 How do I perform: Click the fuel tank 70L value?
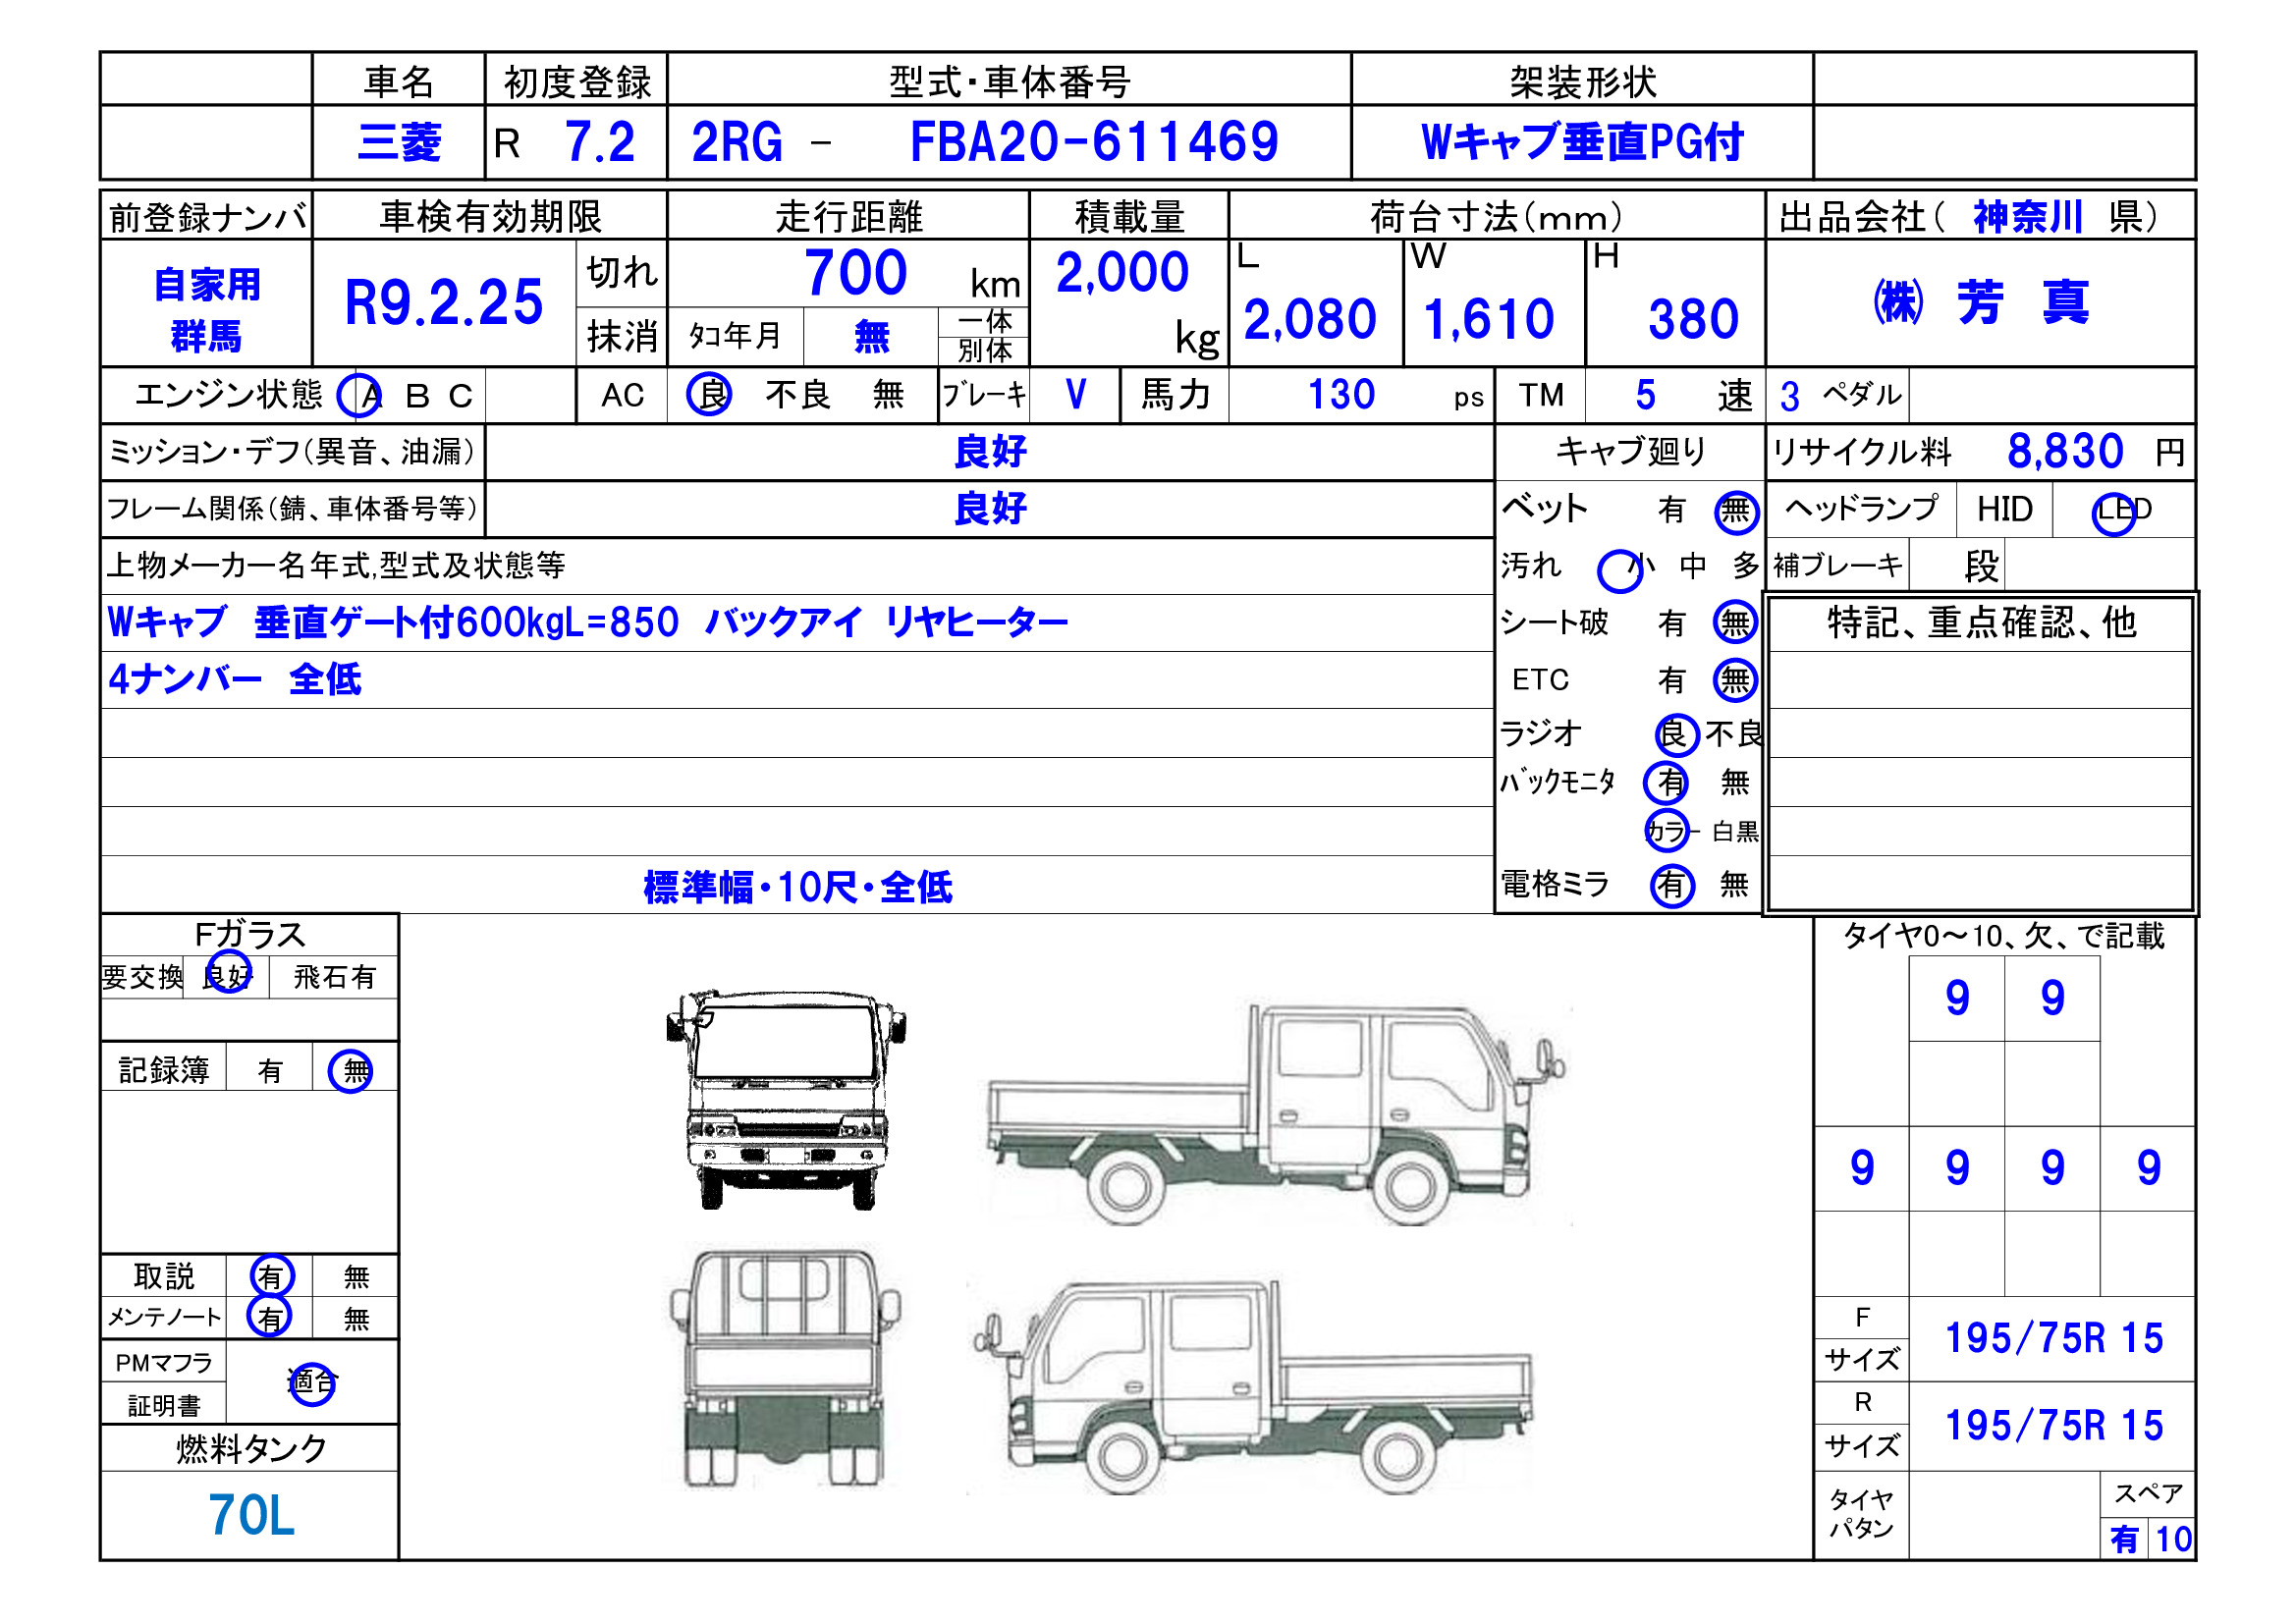point(250,1516)
